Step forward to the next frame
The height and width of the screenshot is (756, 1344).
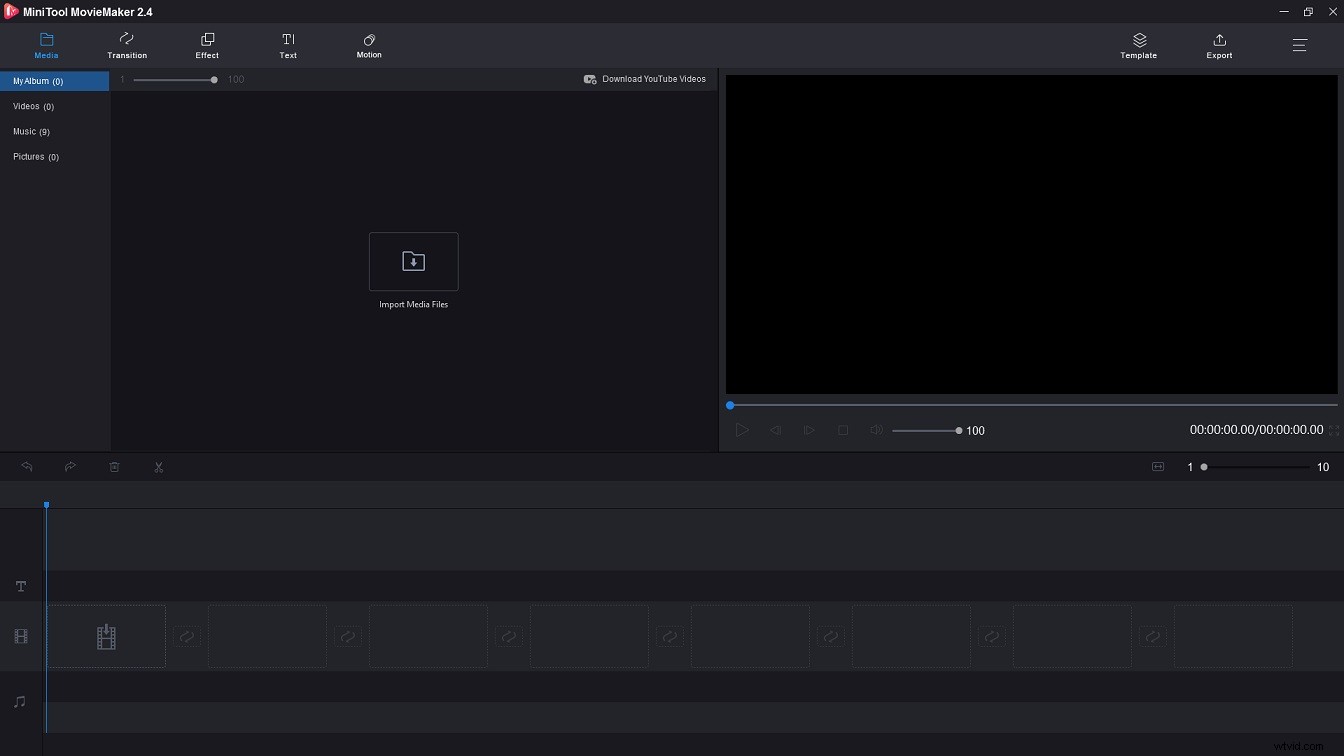click(809, 430)
